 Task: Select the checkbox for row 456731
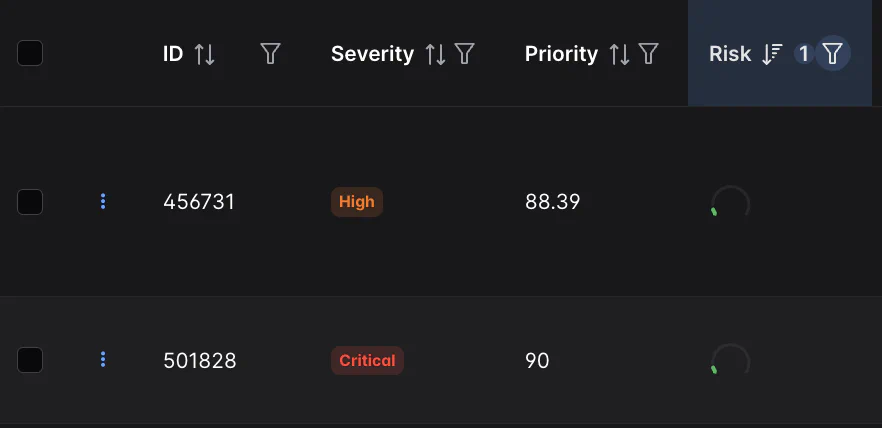click(30, 202)
